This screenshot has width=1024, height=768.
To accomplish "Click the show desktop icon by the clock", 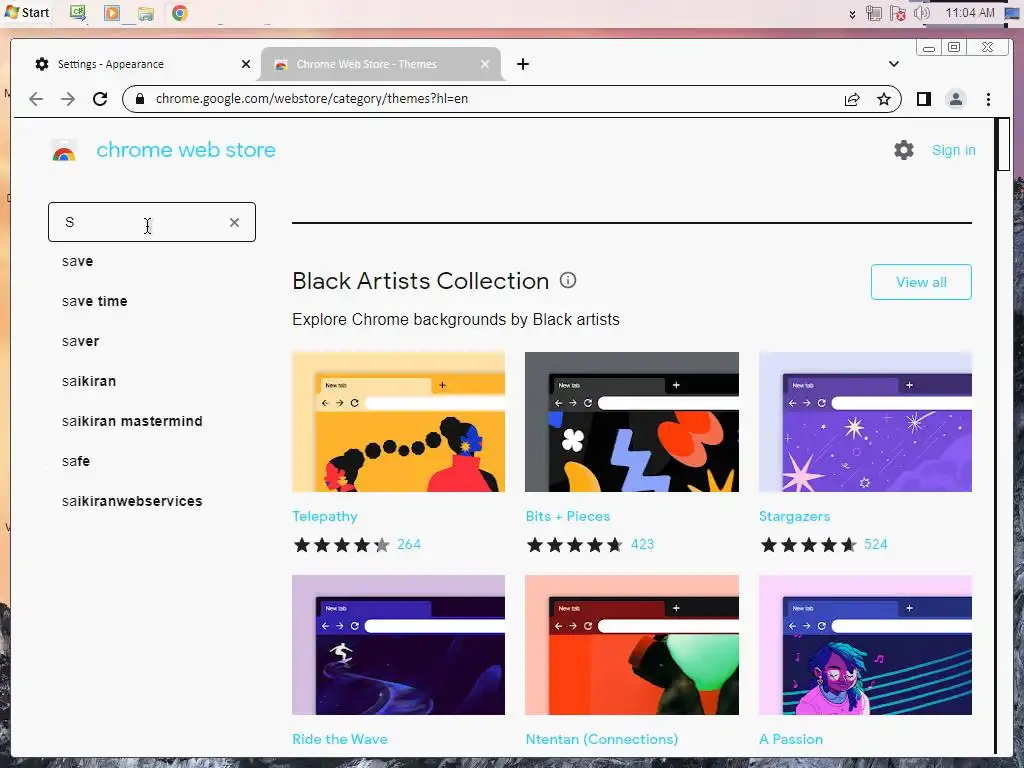I will click(1012, 13).
